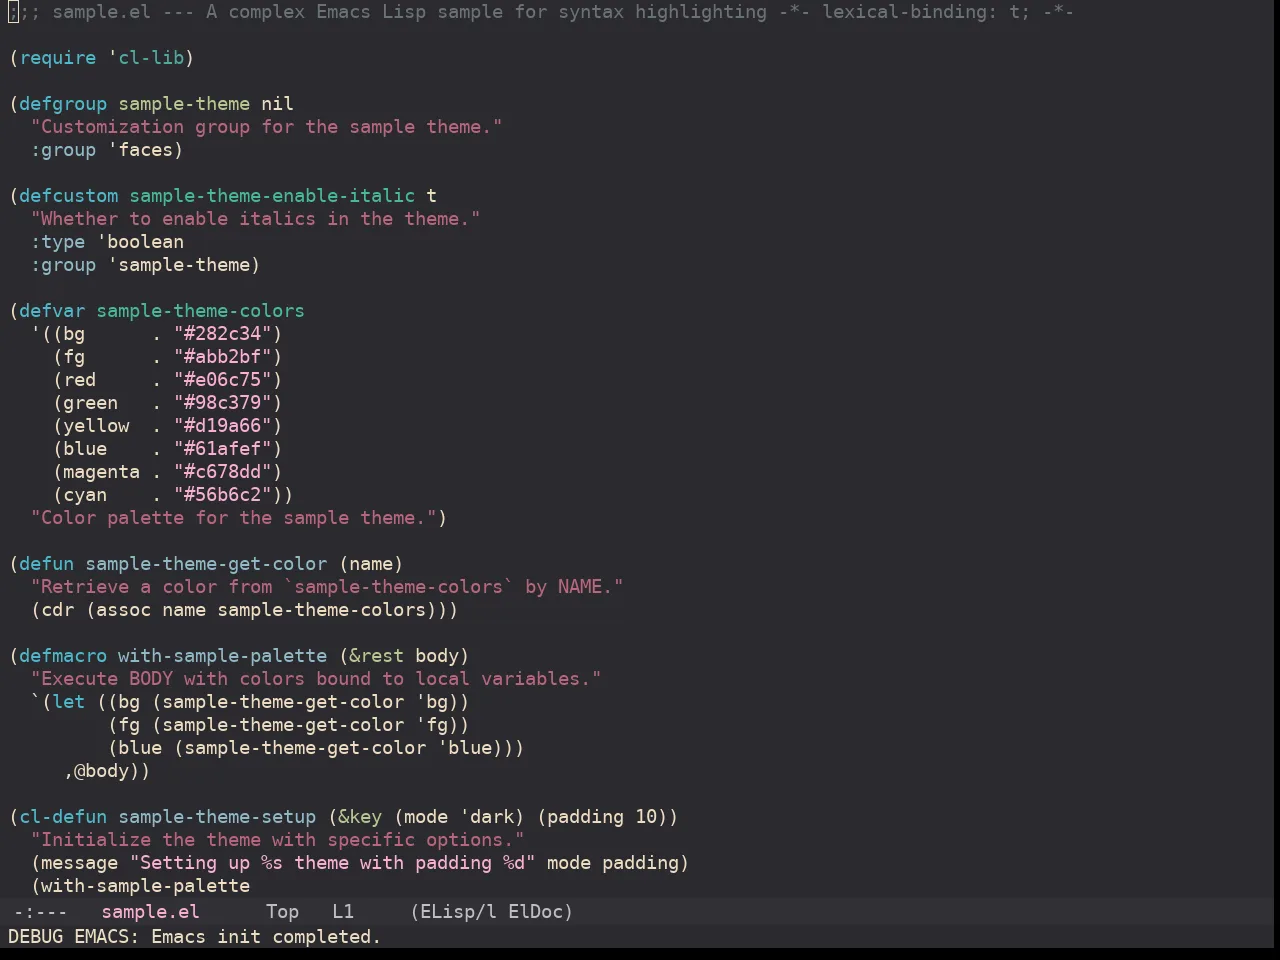Click the "#56b6c2" cyan color string

tap(223, 495)
